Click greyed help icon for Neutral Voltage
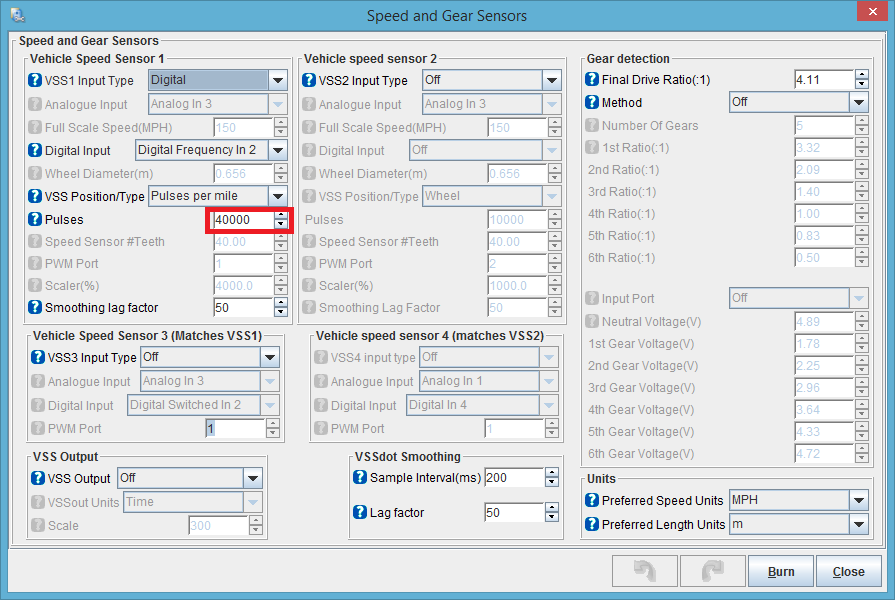The image size is (895, 600). 592,321
